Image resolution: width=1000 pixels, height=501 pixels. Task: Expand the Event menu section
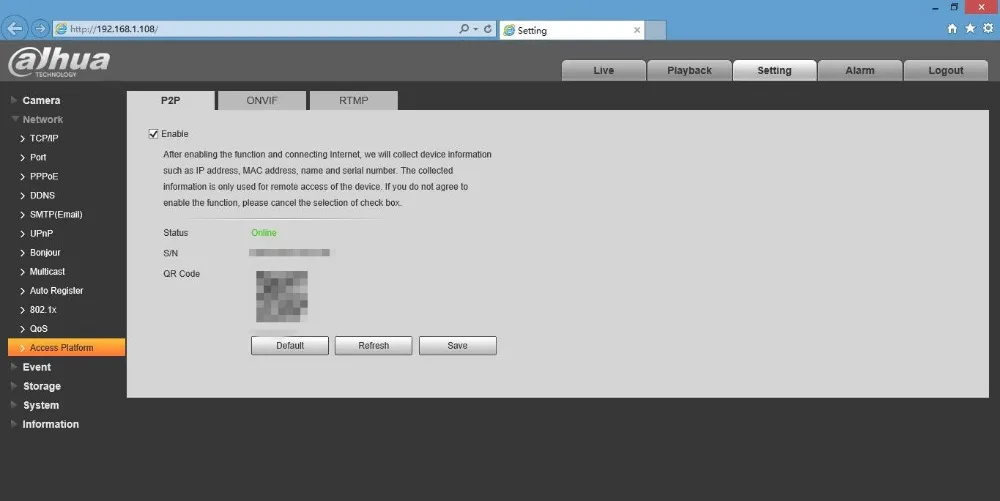click(x=36, y=367)
